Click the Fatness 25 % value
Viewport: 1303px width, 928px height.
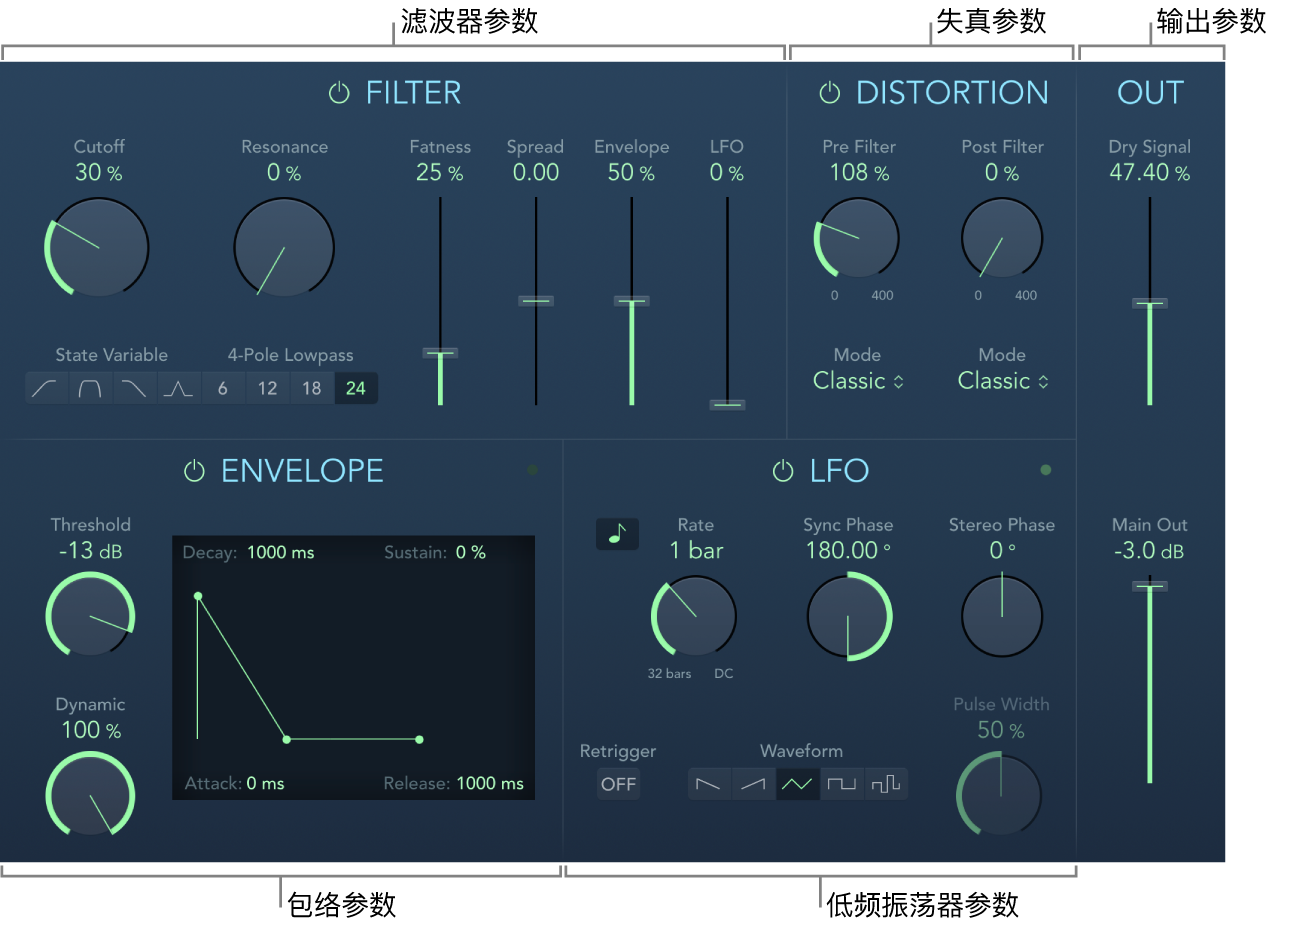440,173
